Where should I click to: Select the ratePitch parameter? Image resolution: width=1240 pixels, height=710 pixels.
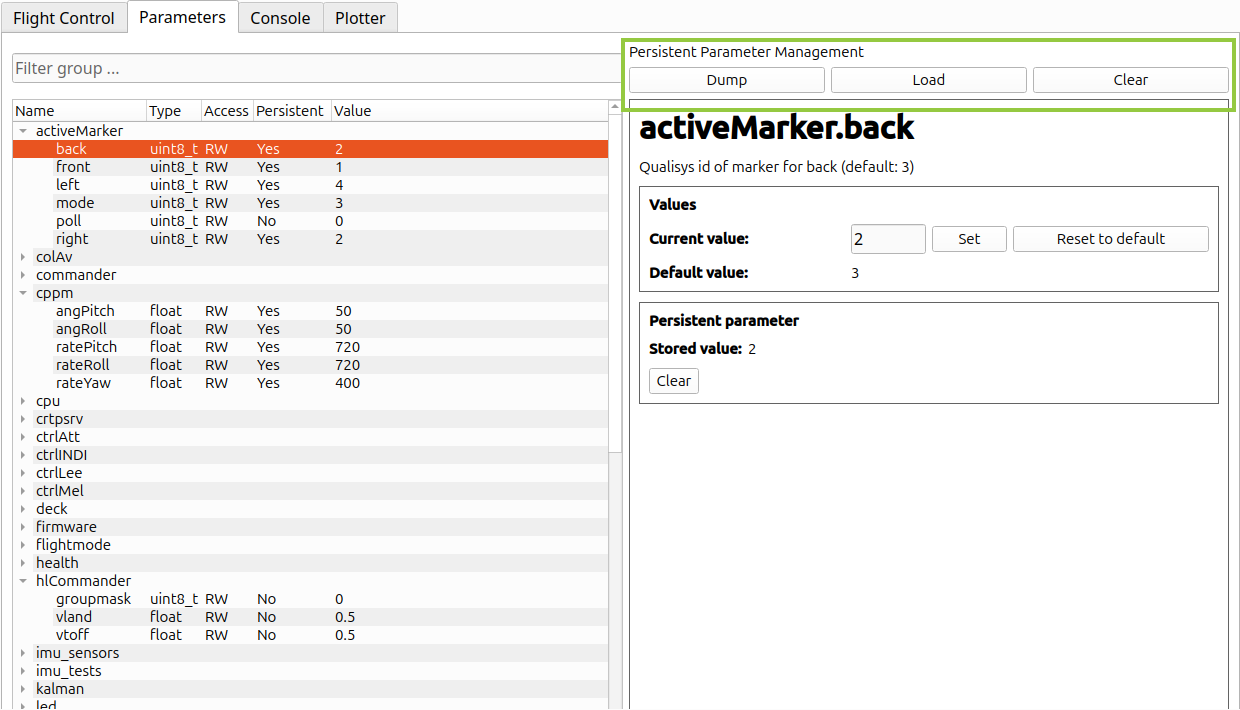[x=310, y=347]
